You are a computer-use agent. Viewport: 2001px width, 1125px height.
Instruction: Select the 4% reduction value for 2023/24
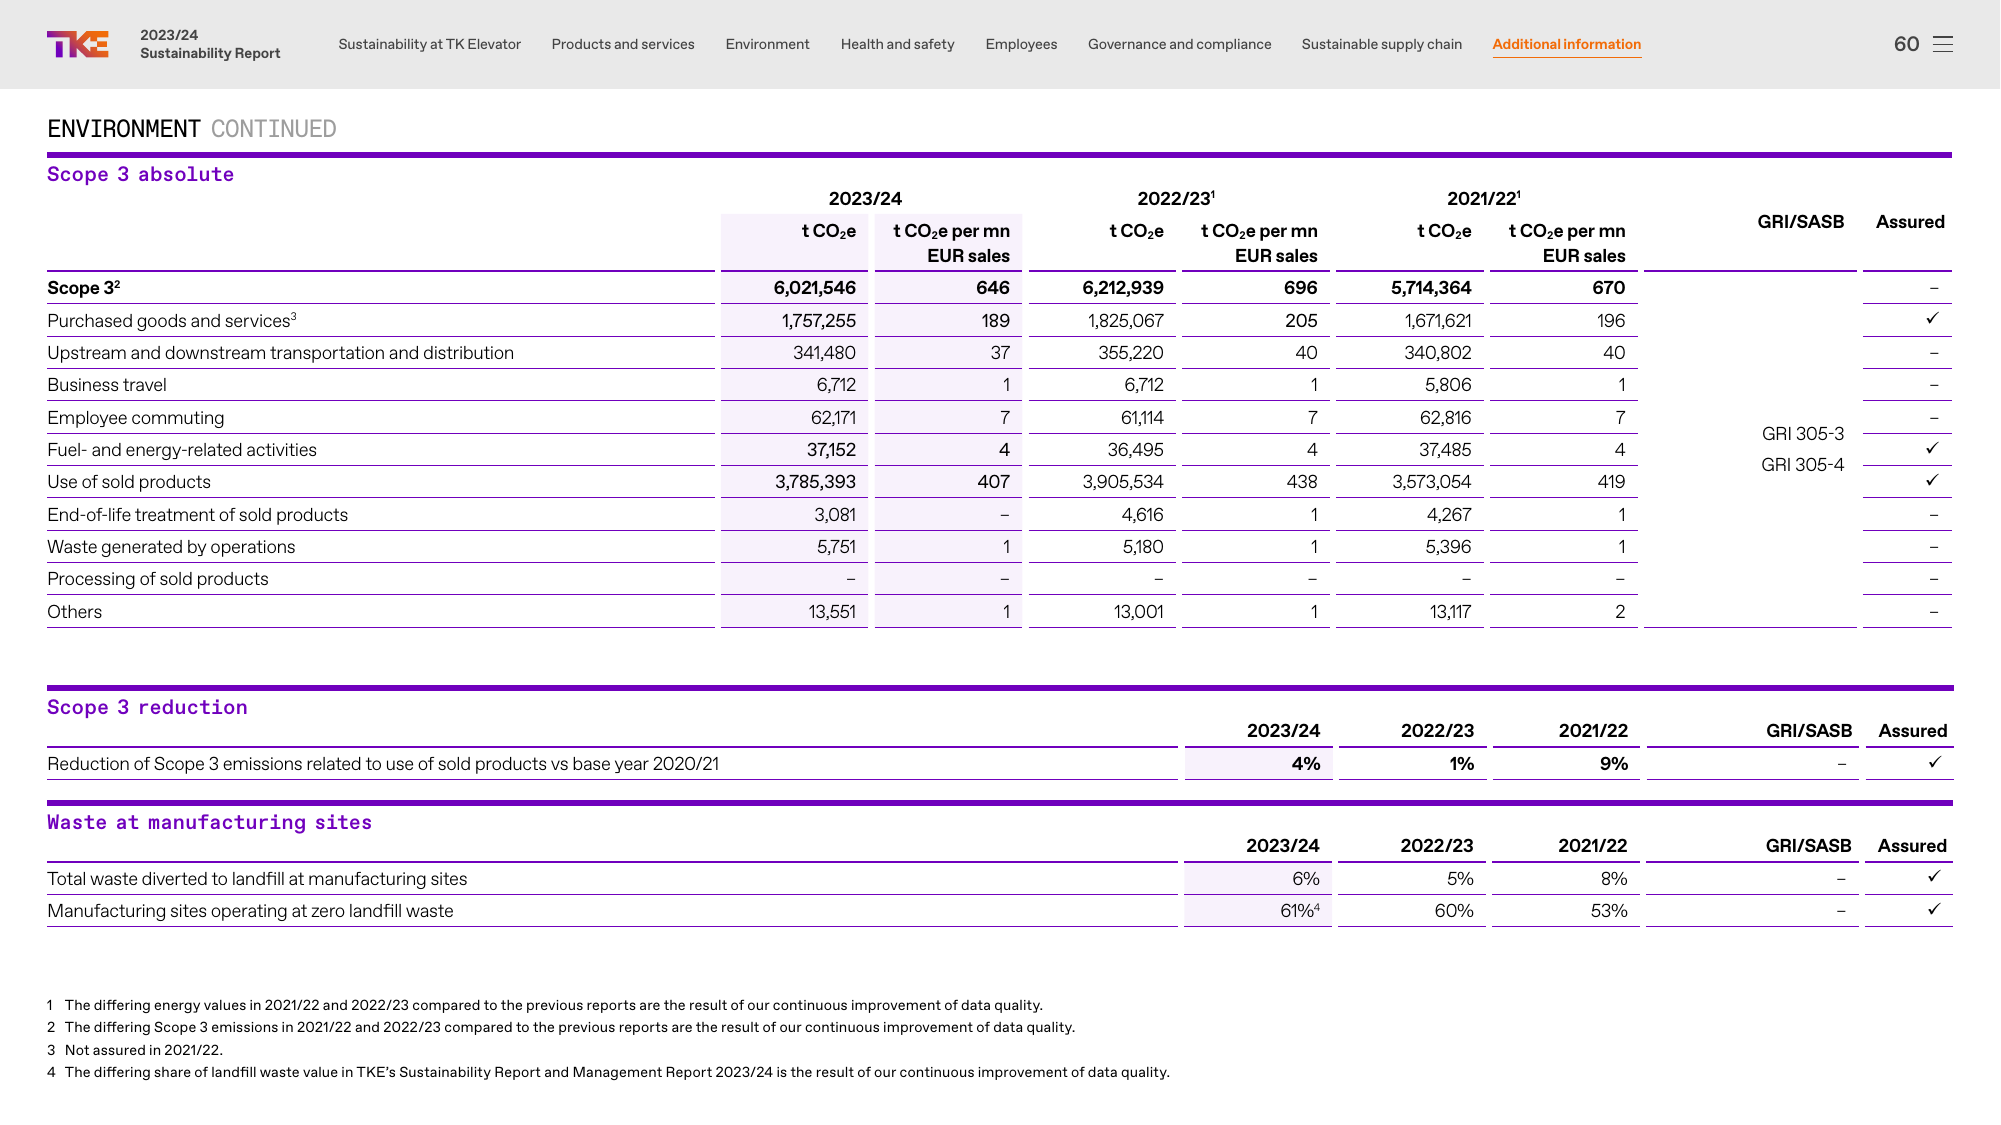click(x=1306, y=764)
